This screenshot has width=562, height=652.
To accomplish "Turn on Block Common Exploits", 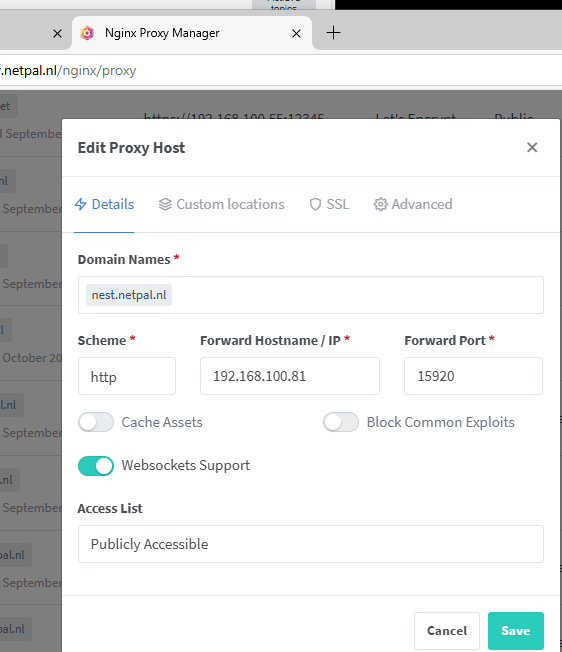I will pyautogui.click(x=341, y=422).
